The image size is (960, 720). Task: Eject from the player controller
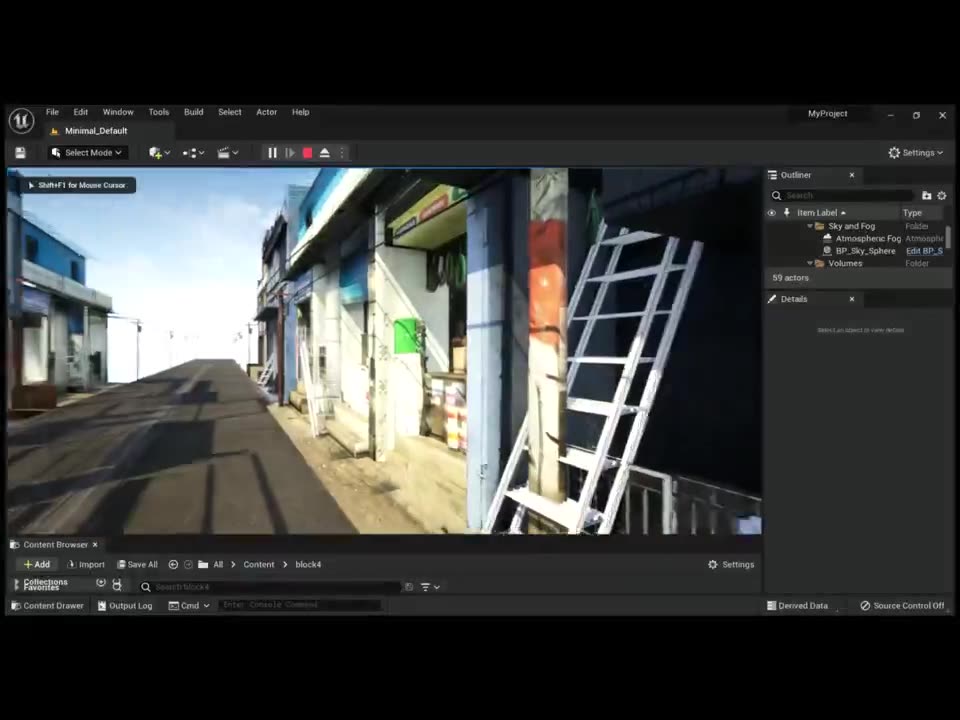coord(325,153)
